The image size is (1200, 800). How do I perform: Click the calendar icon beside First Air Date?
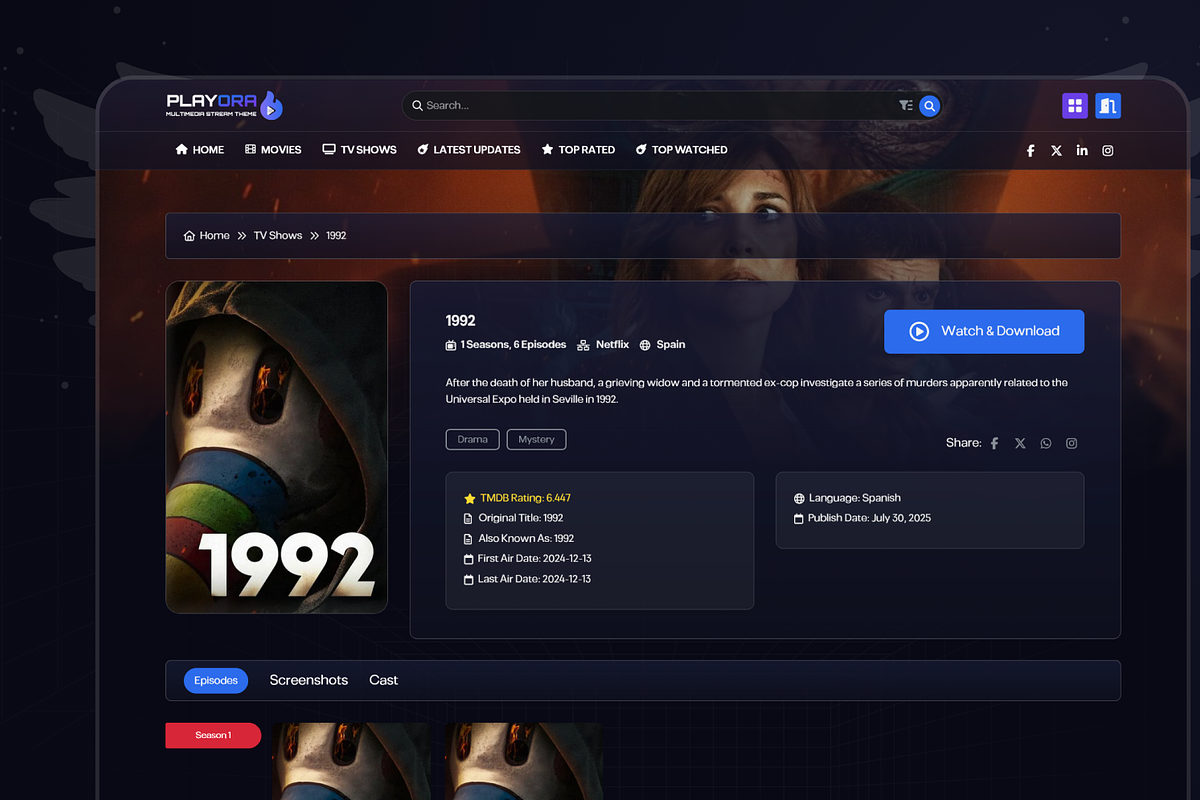469,559
